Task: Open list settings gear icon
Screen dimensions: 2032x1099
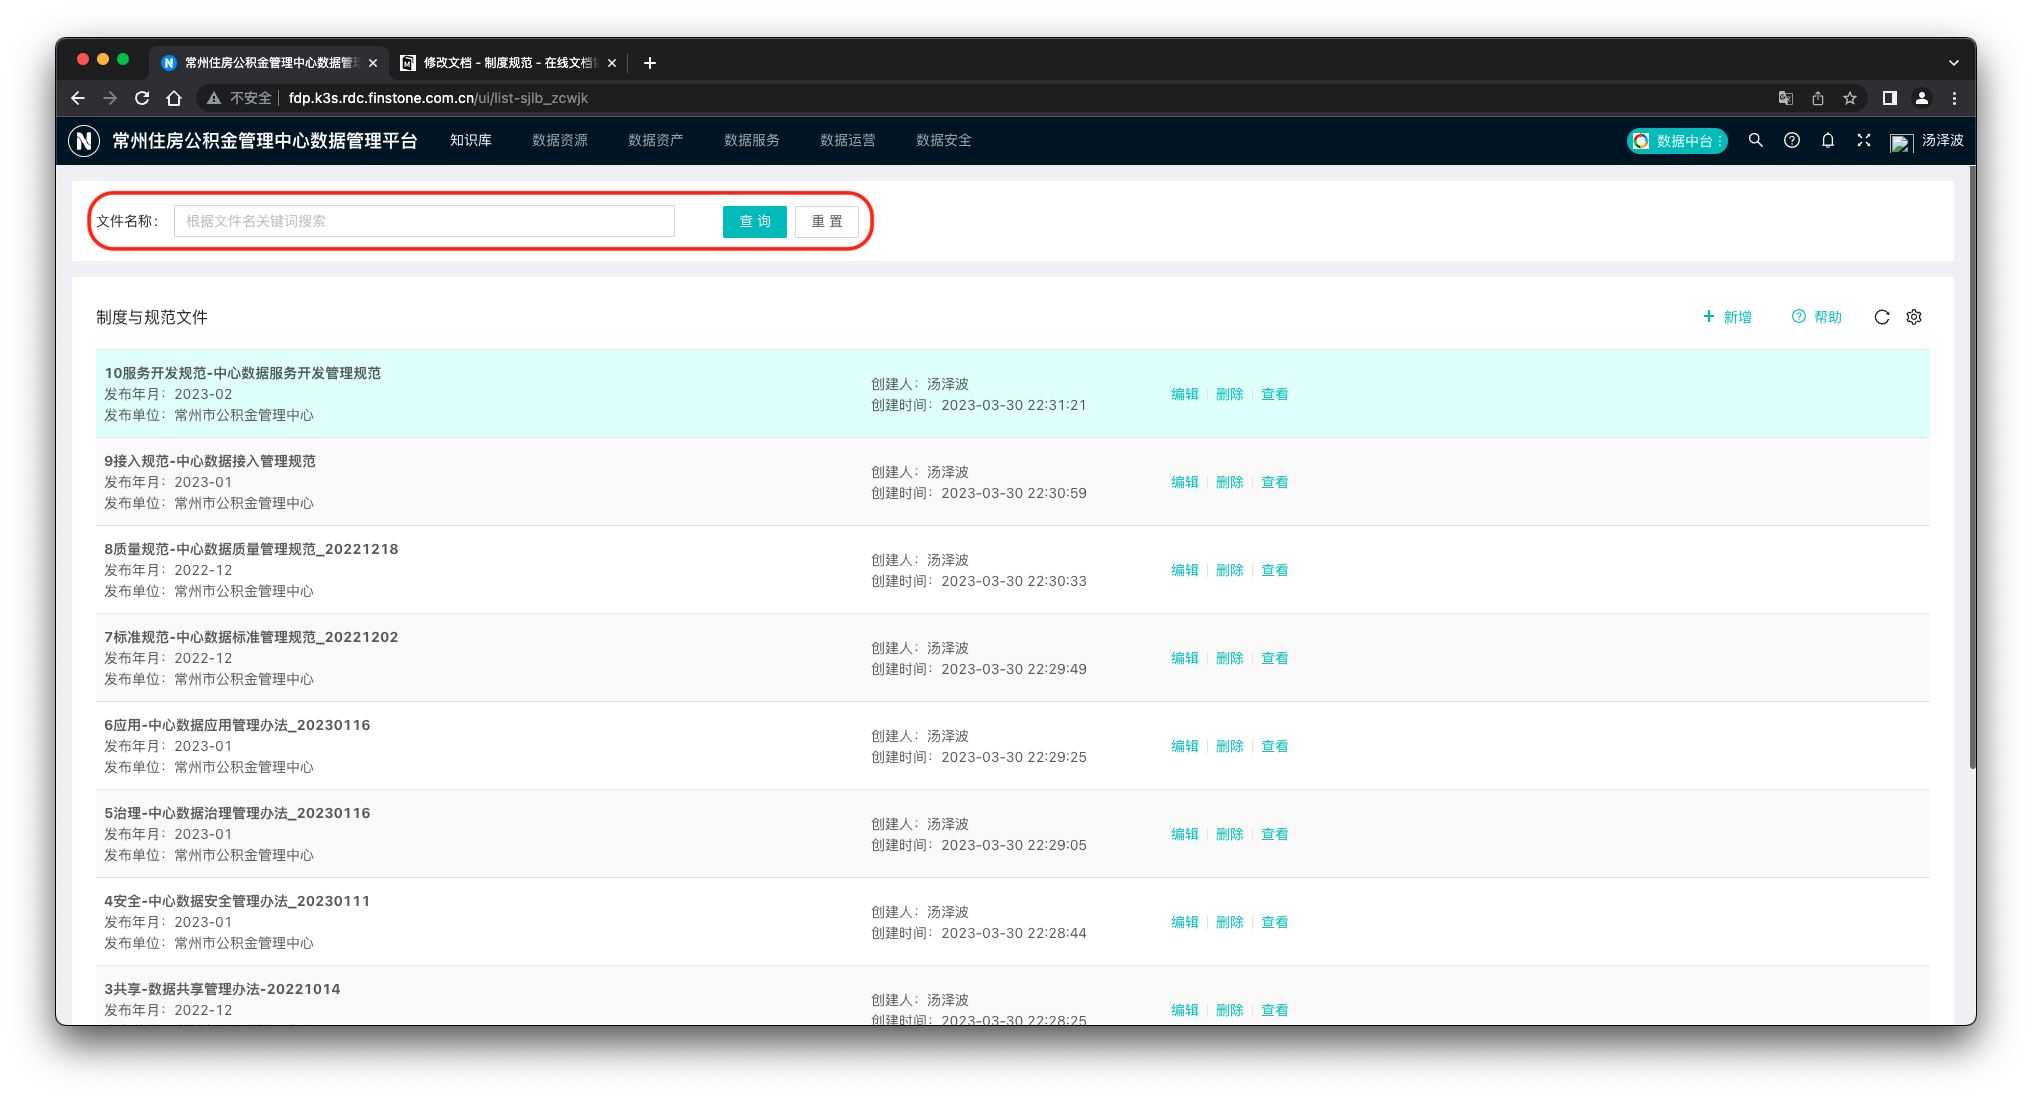Action: click(1914, 317)
